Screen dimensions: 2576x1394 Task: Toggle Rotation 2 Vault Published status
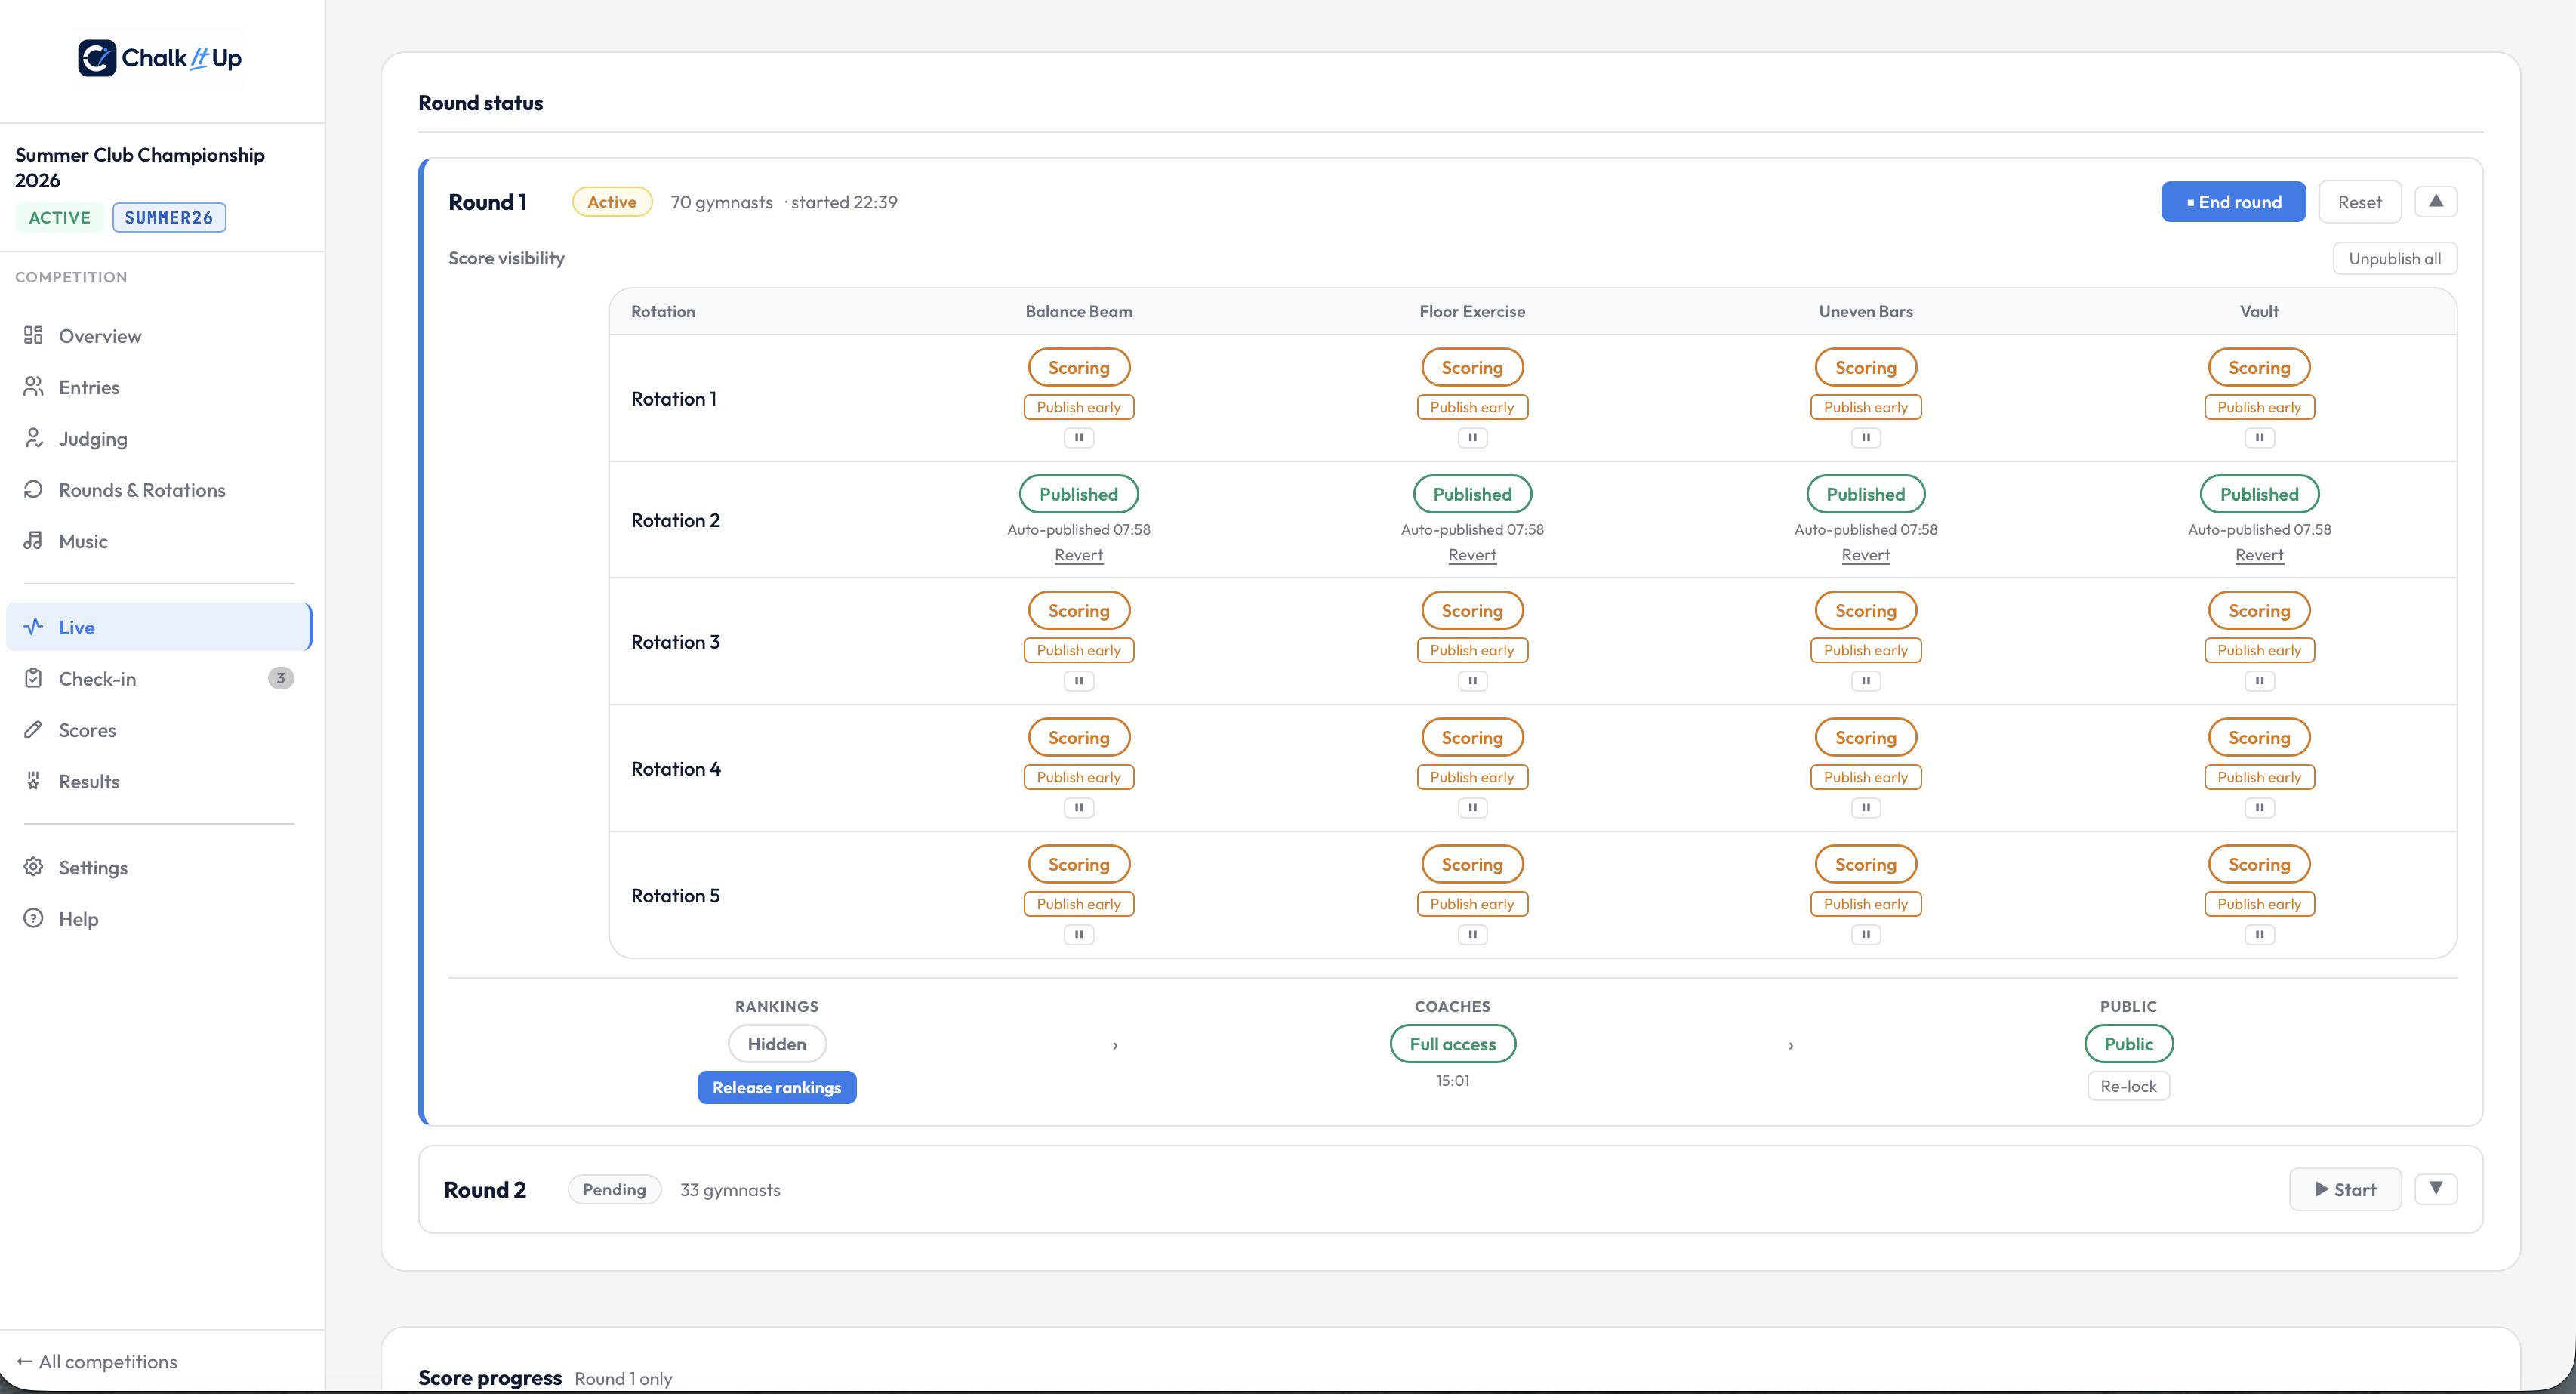[2259, 494]
